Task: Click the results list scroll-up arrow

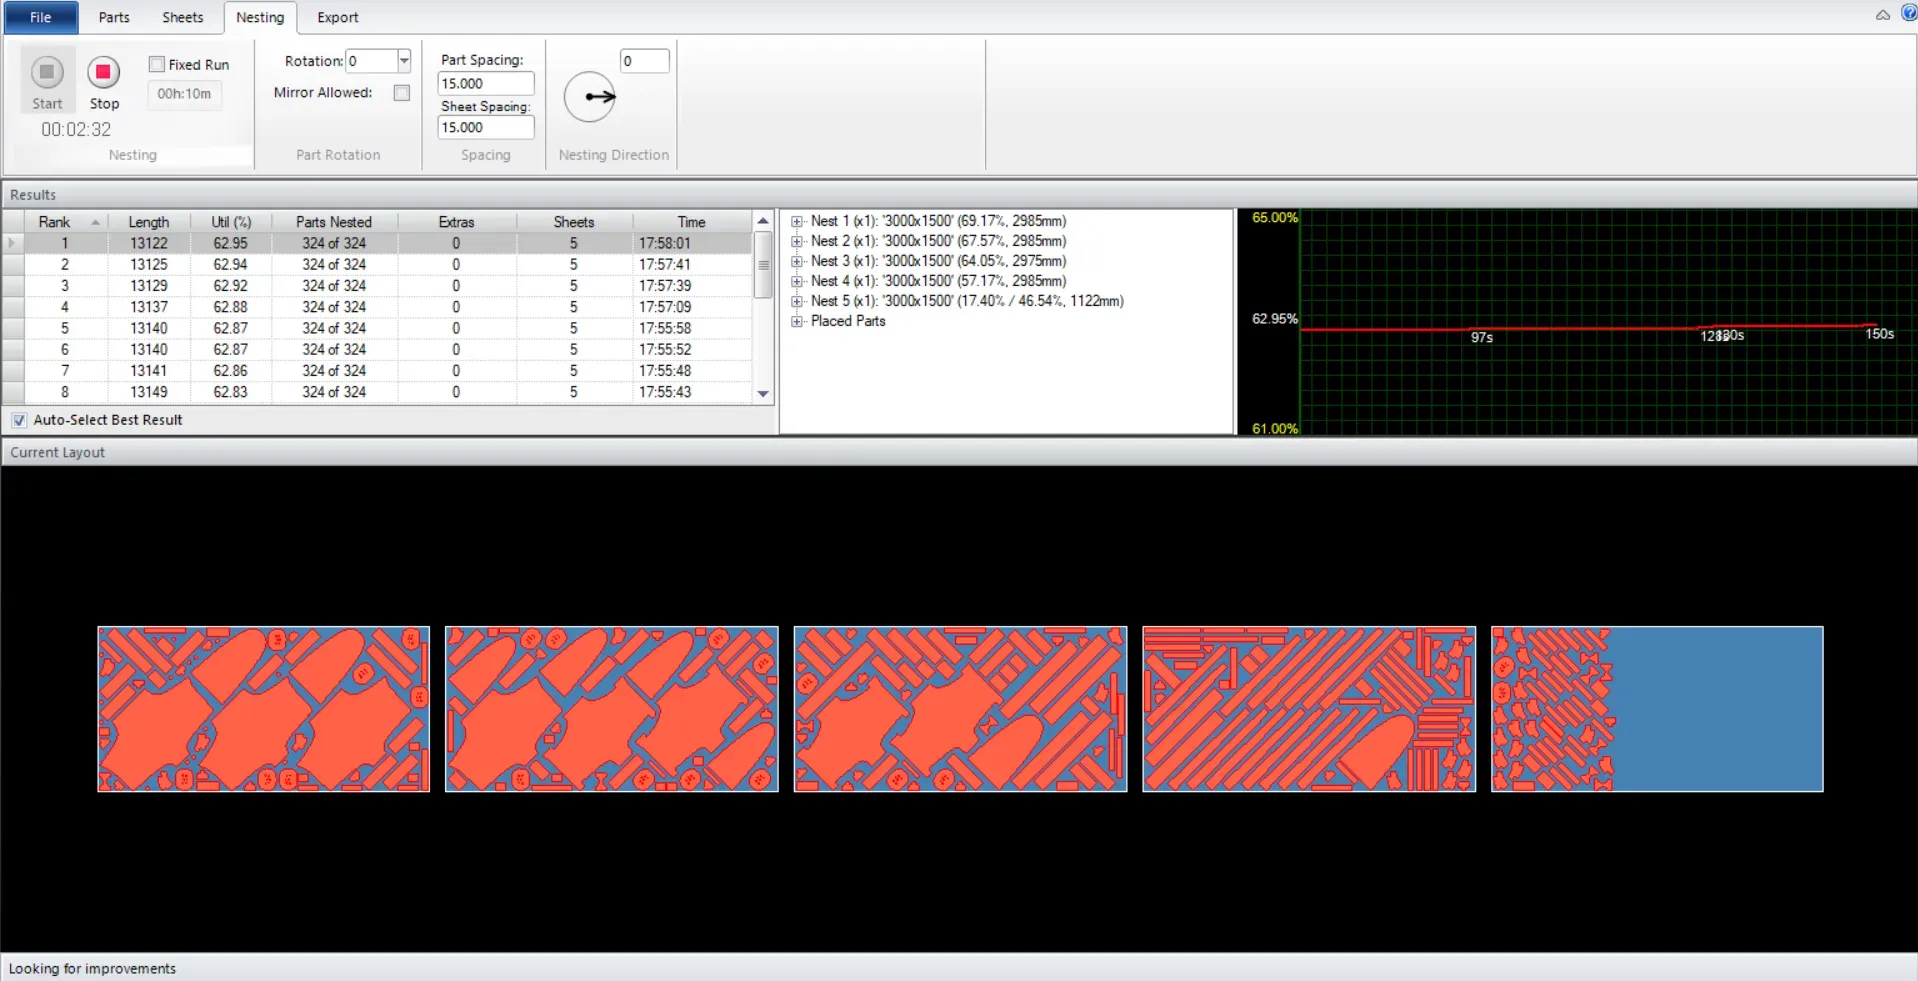Action: (x=763, y=221)
